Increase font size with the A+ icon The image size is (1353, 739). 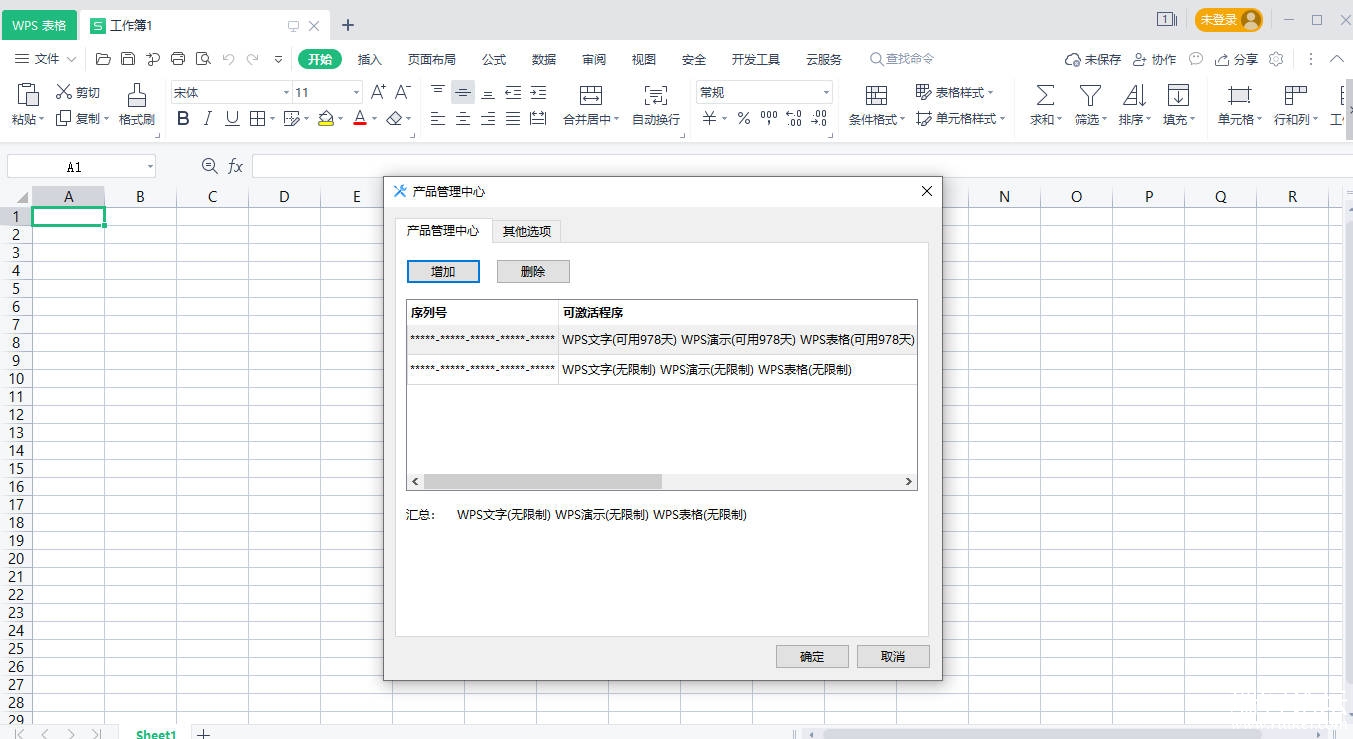point(378,92)
